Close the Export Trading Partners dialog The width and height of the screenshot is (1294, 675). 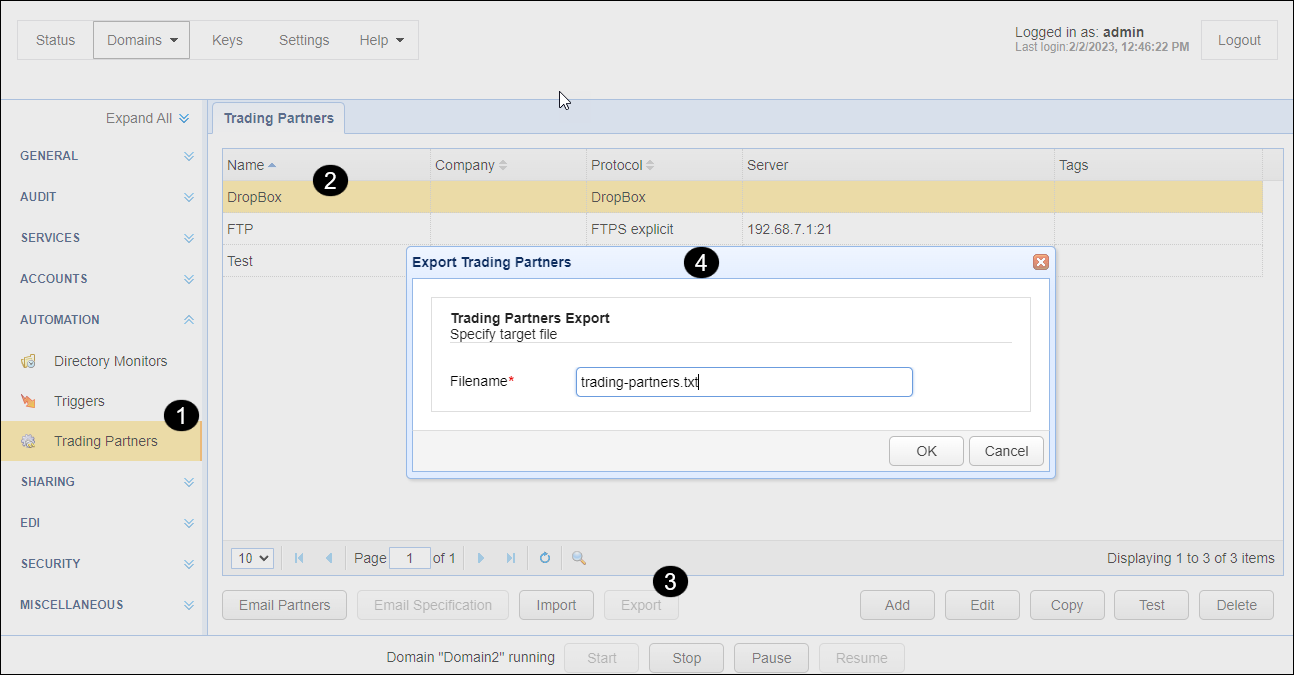tap(1040, 262)
